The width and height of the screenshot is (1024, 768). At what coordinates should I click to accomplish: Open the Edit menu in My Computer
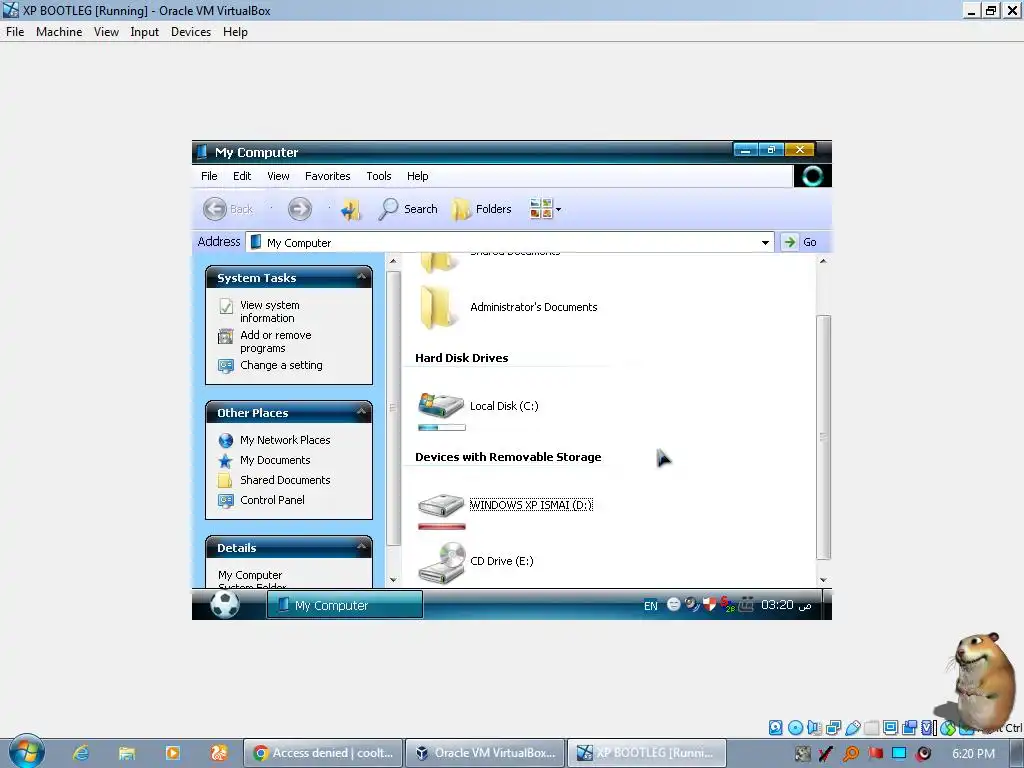(x=242, y=176)
